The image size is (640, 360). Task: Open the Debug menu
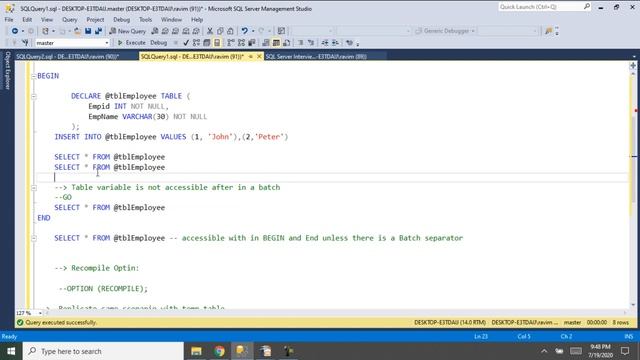tap(121, 20)
